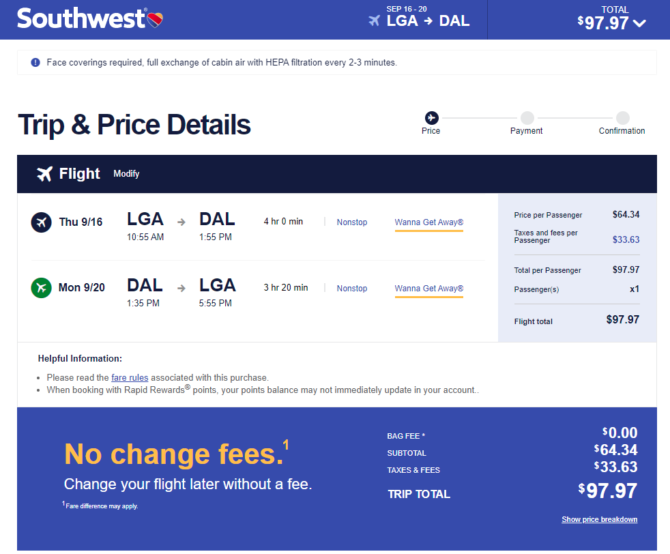Click the Southwest wordmark in the header

pyautogui.click(x=81, y=19)
